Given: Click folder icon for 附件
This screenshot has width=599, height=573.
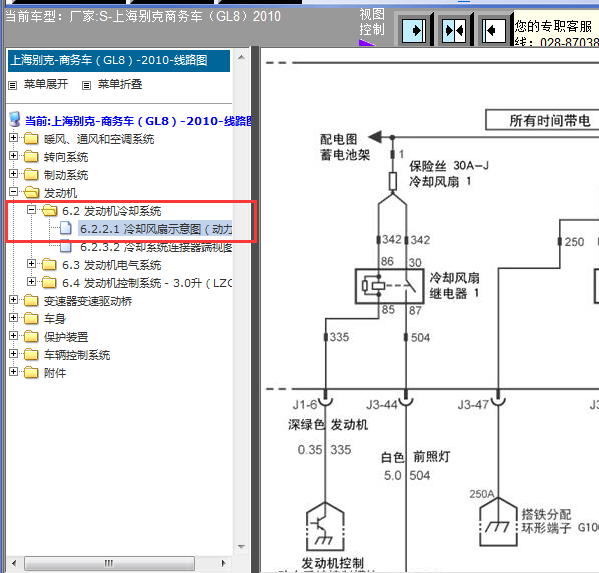Looking at the screenshot, I should point(31,372).
